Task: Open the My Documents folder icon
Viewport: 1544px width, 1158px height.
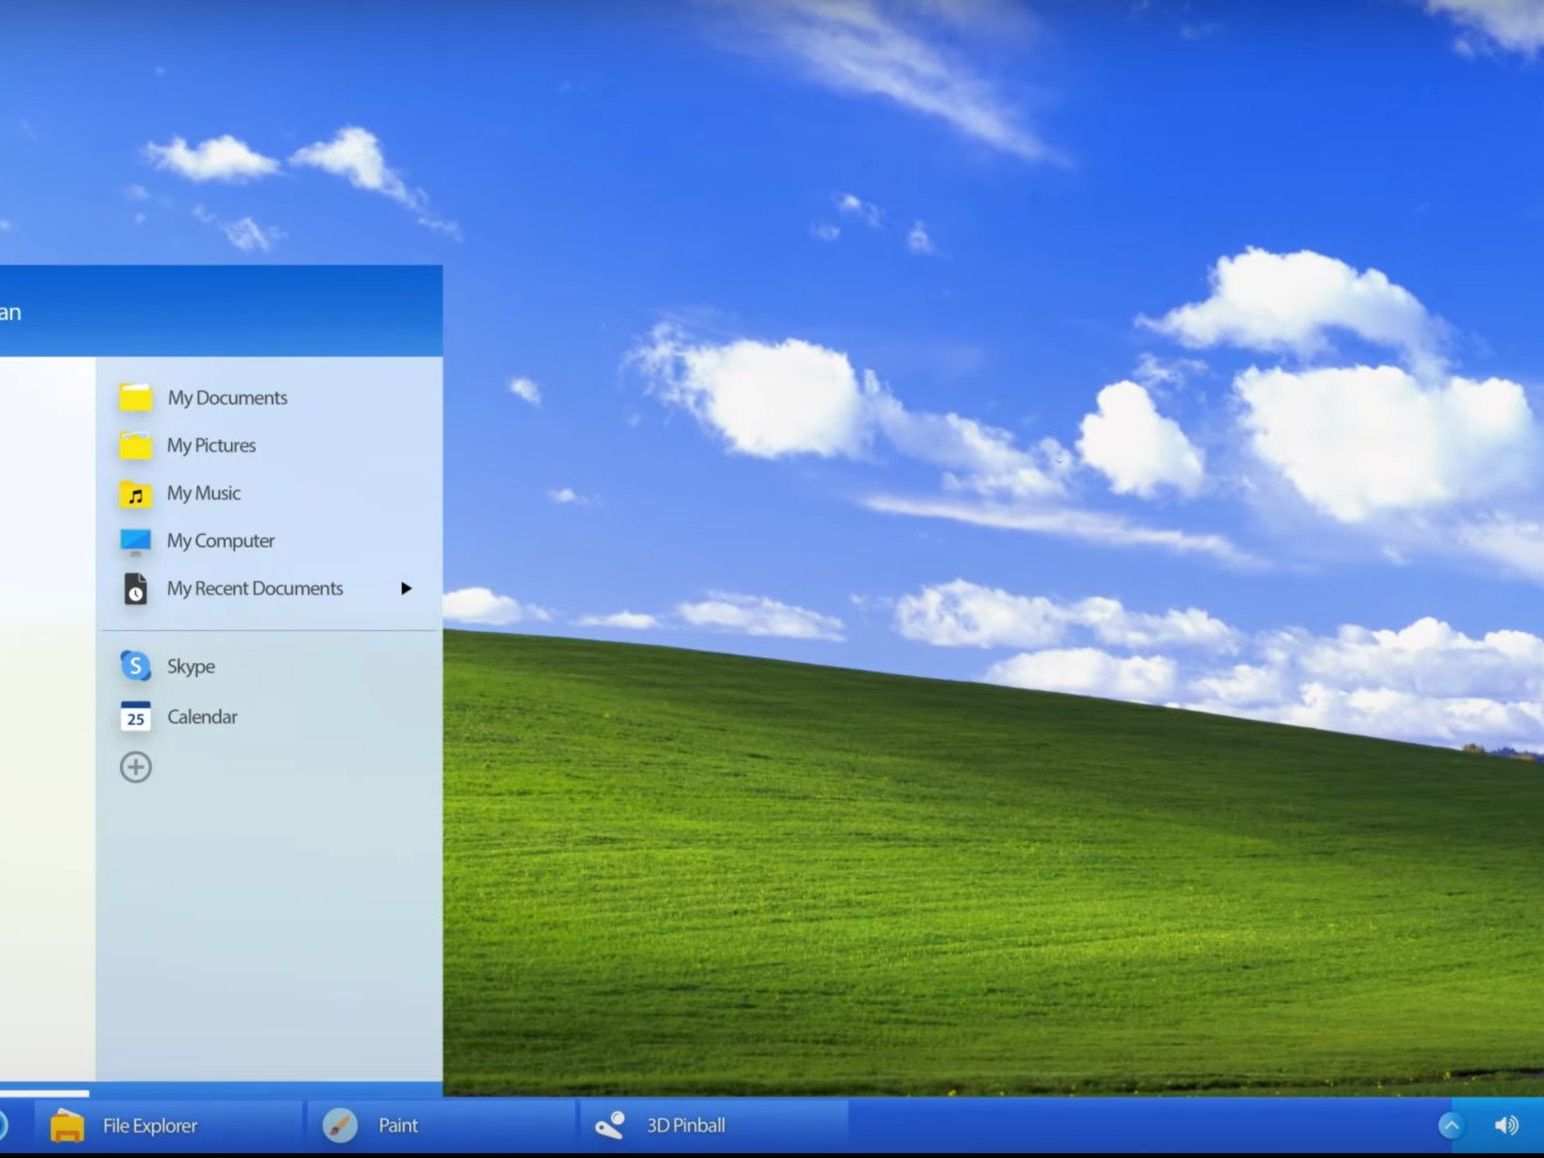Action: pos(135,398)
